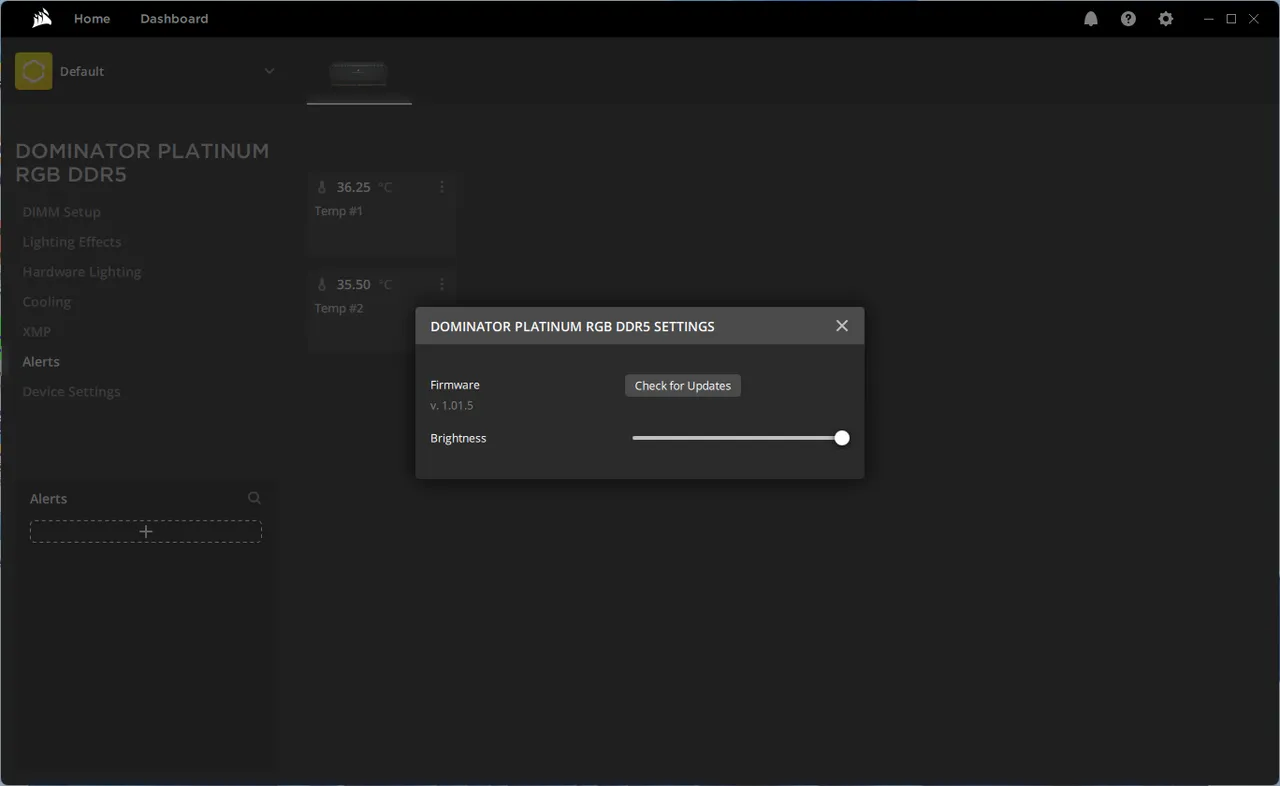Select the Dominator RAM device thumbnail
This screenshot has width=1280, height=786.
click(x=359, y=75)
